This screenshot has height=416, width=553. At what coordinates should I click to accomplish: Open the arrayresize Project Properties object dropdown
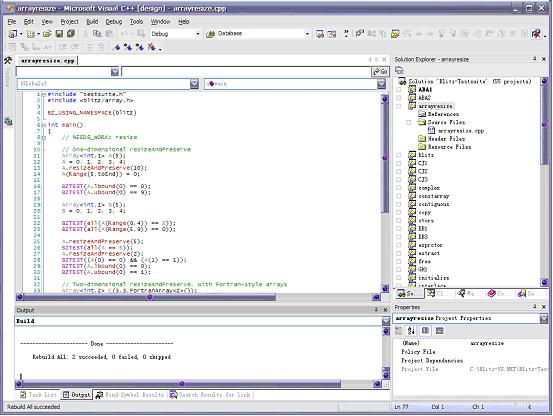point(543,318)
